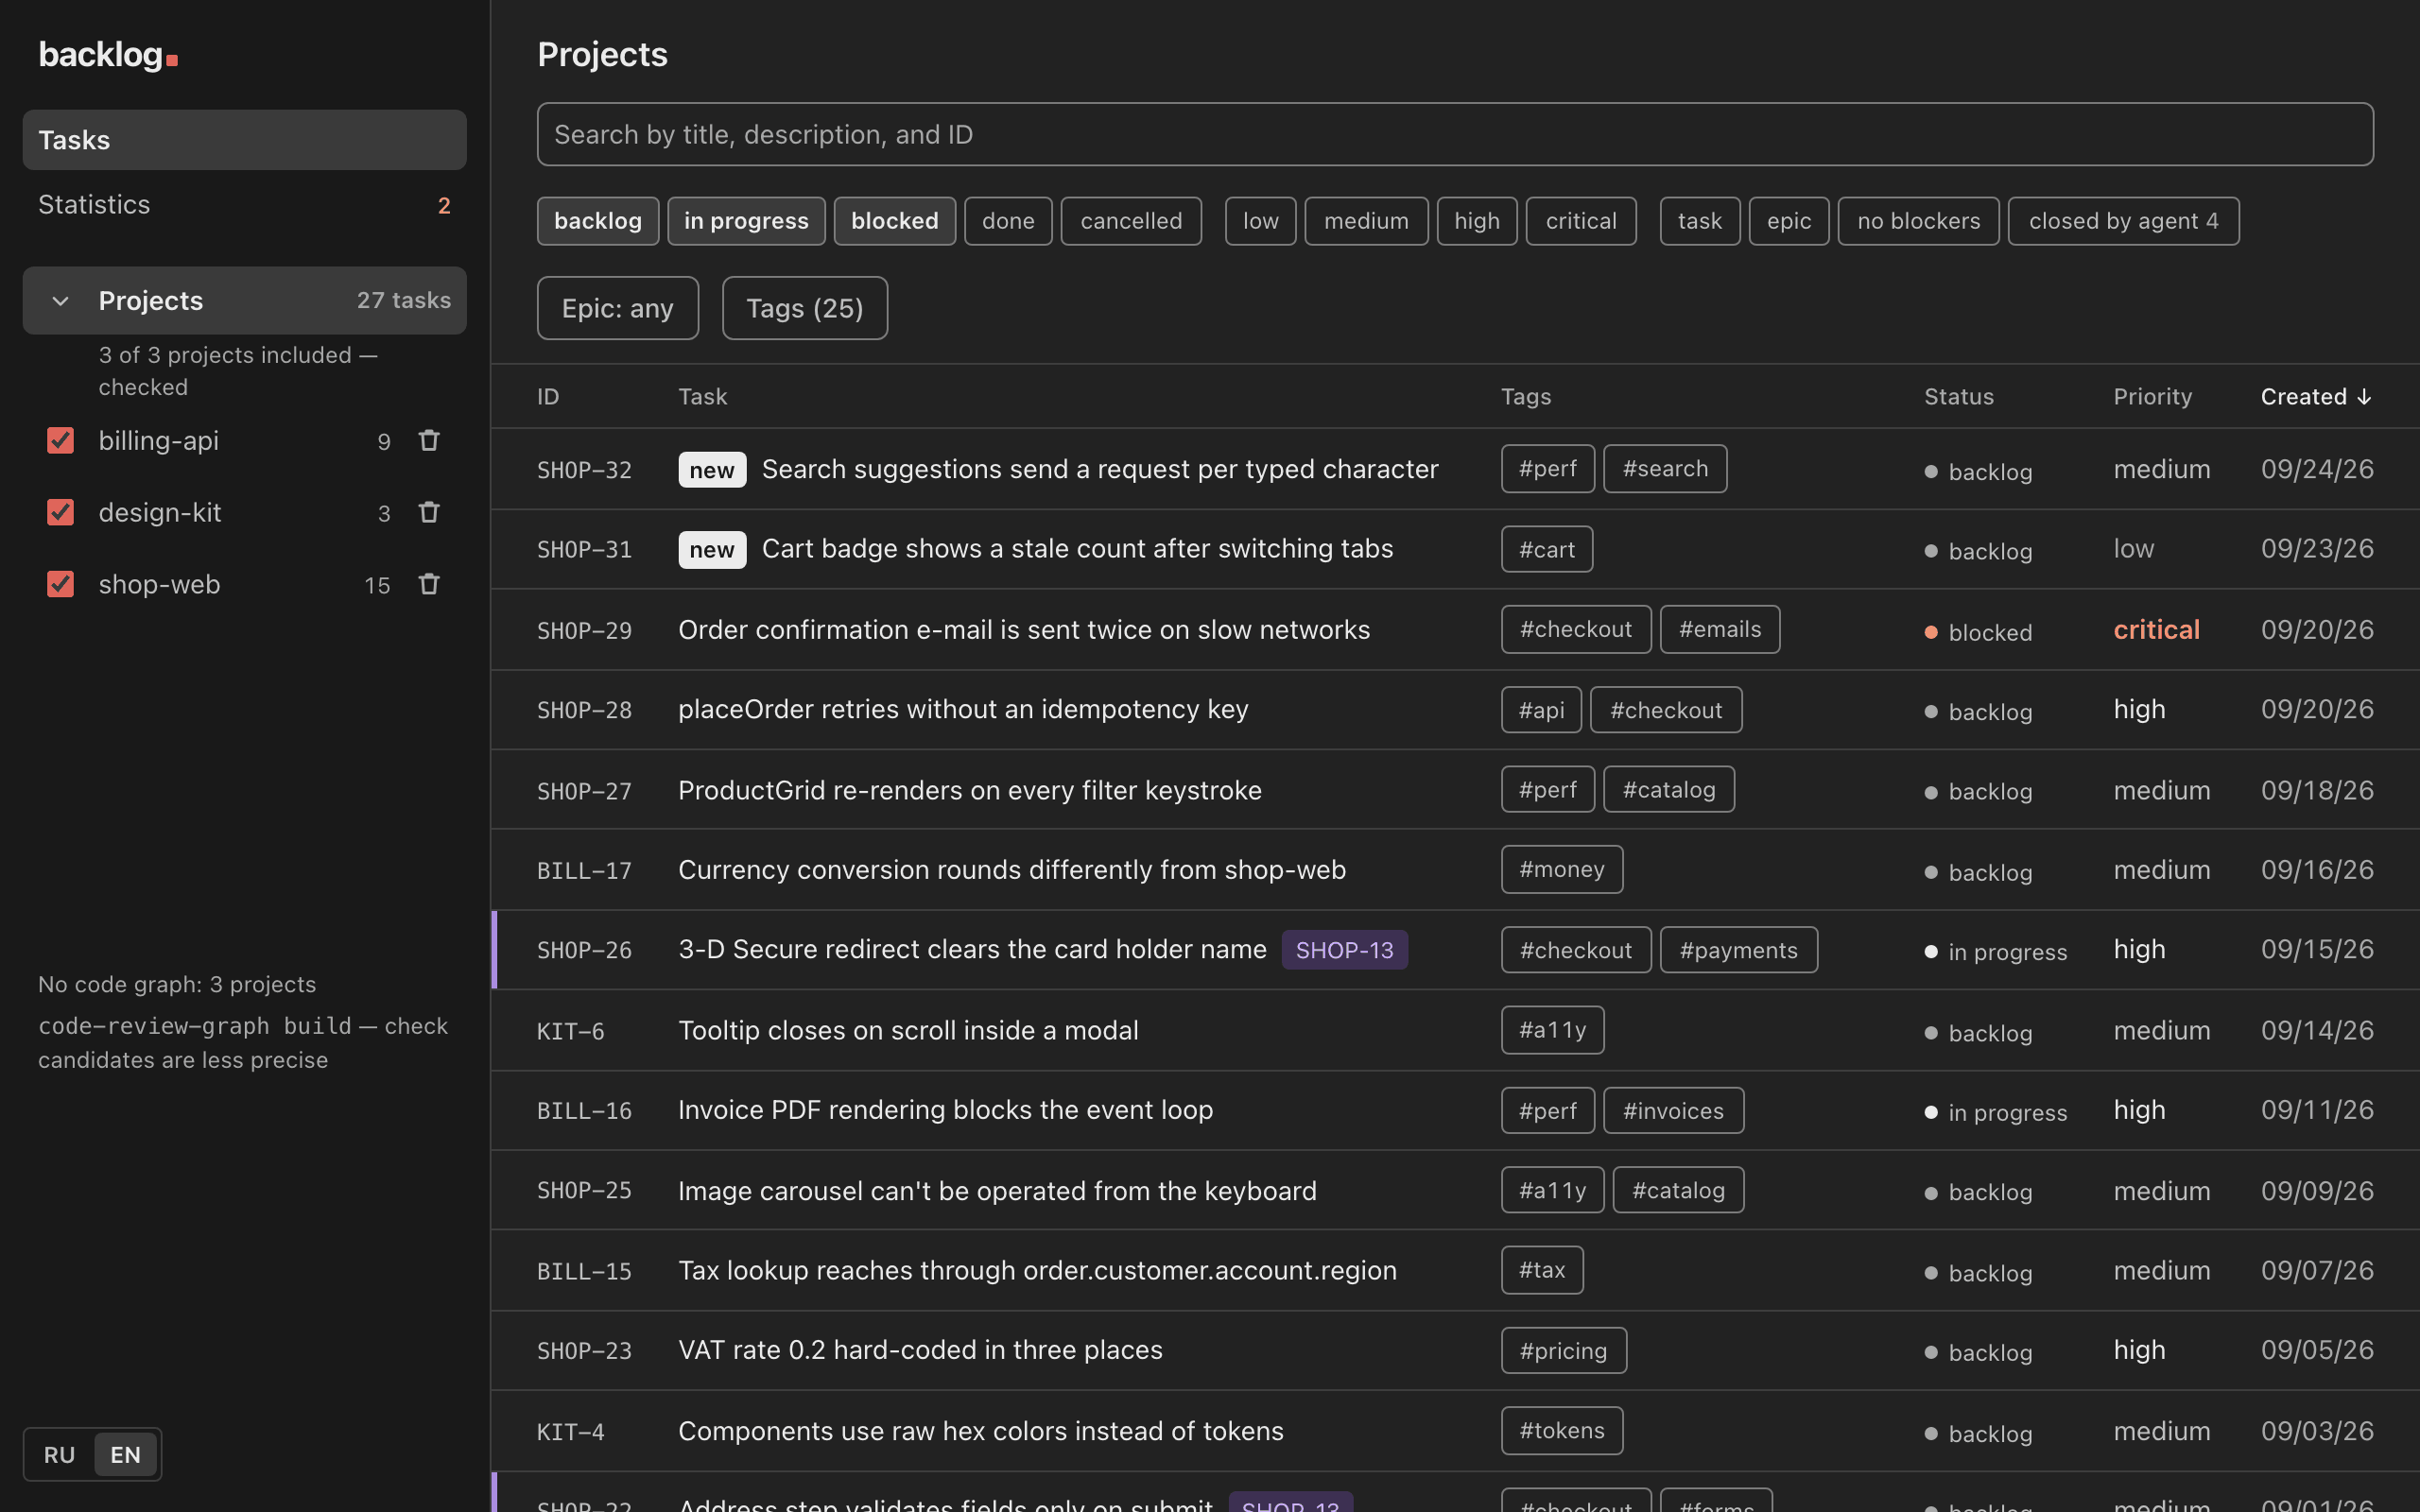The width and height of the screenshot is (2420, 1512).
Task: Click #payments tag on SHOP-26
Action: [1739, 950]
